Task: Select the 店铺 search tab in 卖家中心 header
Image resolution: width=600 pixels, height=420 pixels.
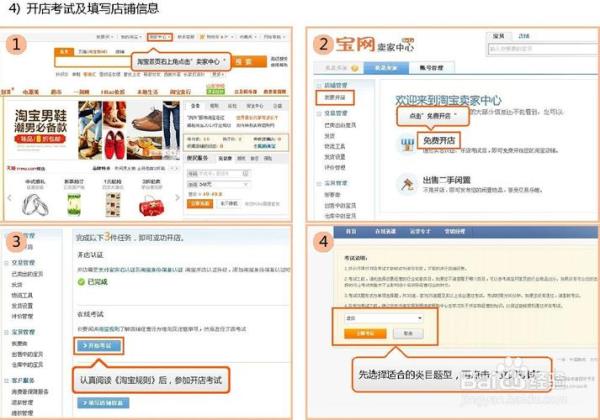Action: tap(523, 36)
